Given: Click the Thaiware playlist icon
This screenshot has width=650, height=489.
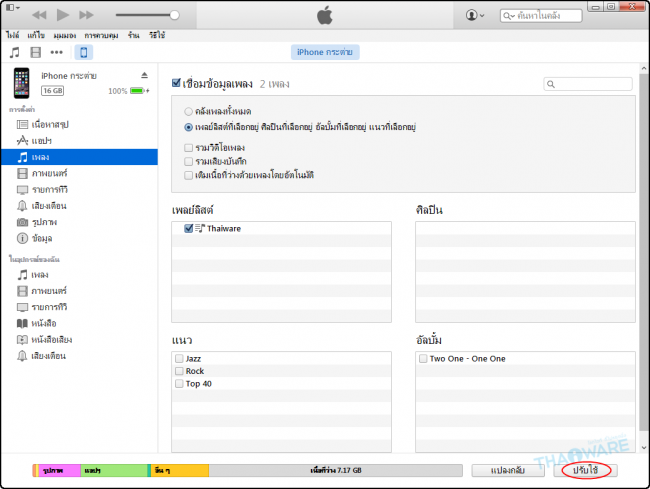Looking at the screenshot, I should point(200,228).
